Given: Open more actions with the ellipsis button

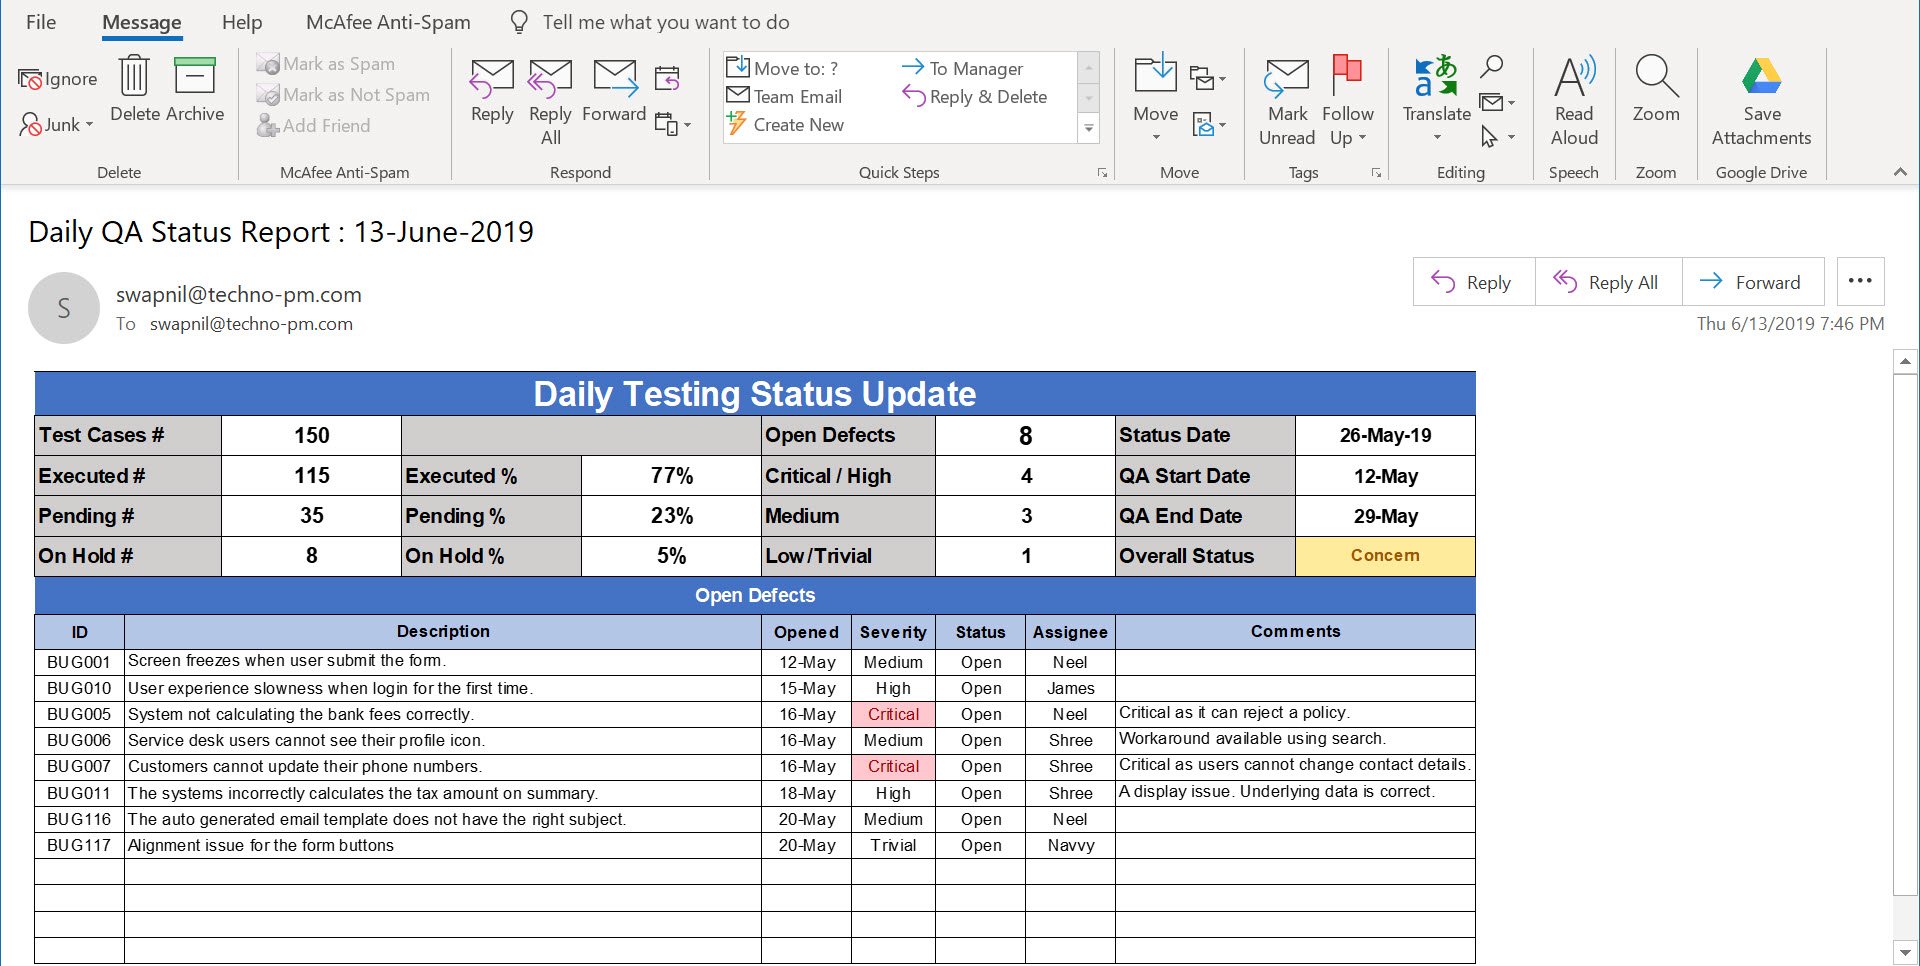Looking at the screenshot, I should [x=1859, y=281].
